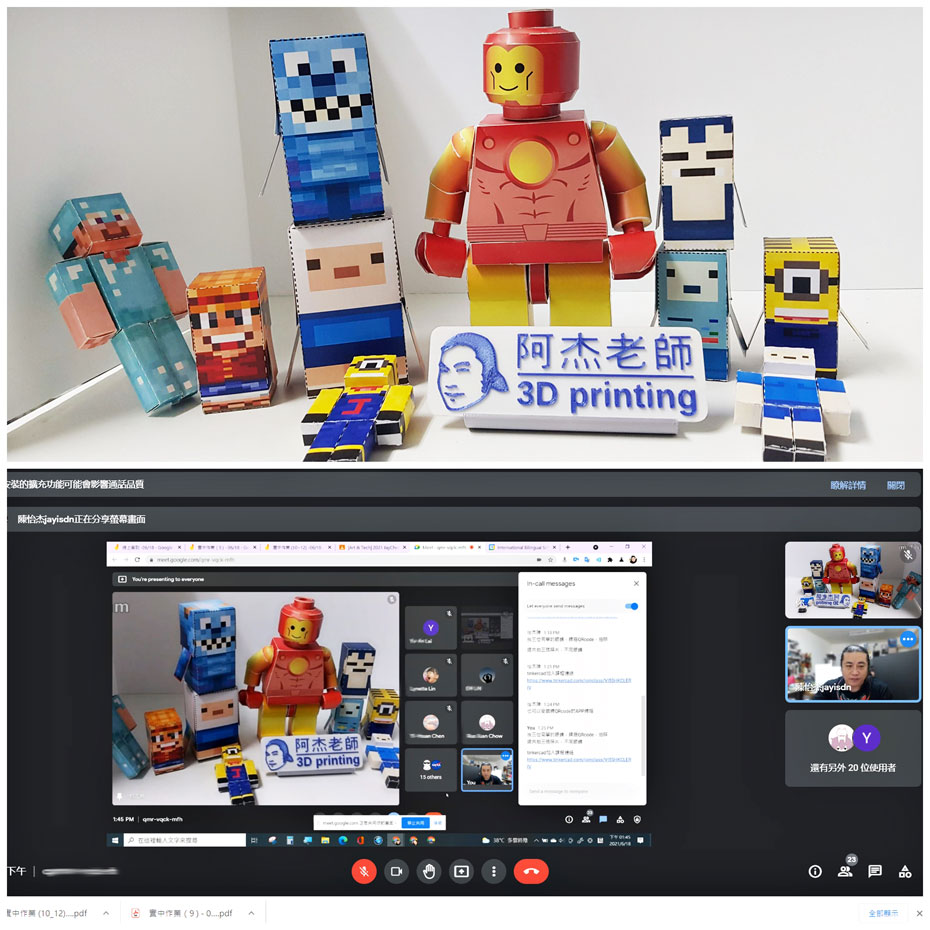Click the Windows Start button in shared screen

click(115, 840)
